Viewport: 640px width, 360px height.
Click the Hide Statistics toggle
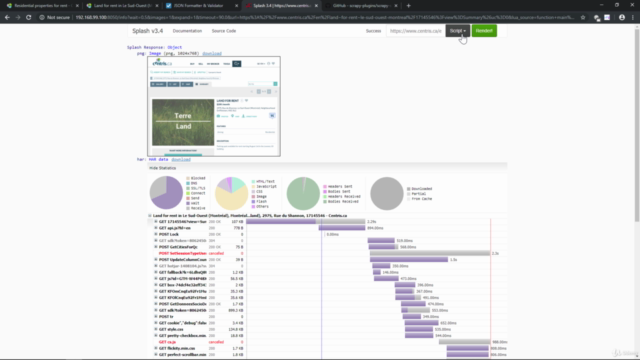click(162, 168)
